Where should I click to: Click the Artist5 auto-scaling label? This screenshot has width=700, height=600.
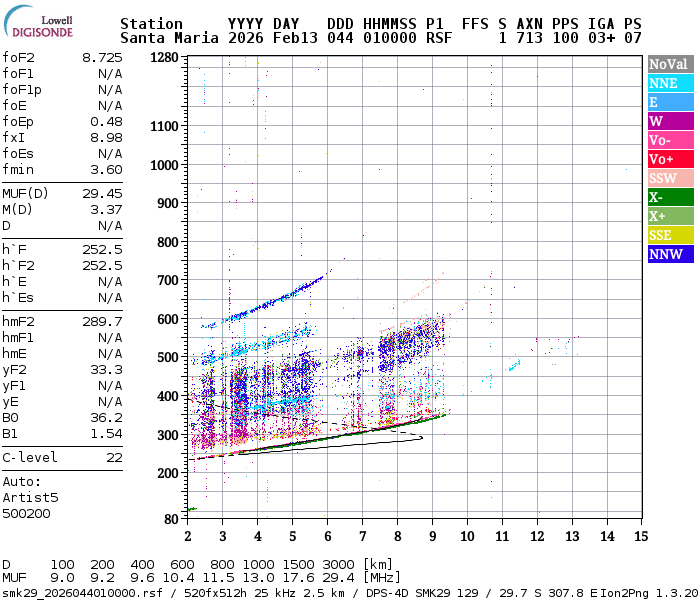(30, 497)
